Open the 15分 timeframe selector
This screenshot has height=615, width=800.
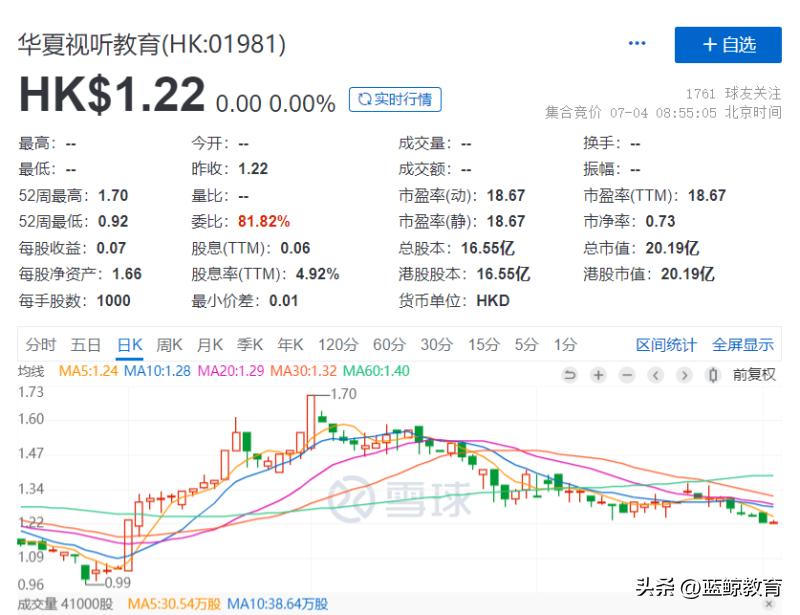tap(483, 343)
